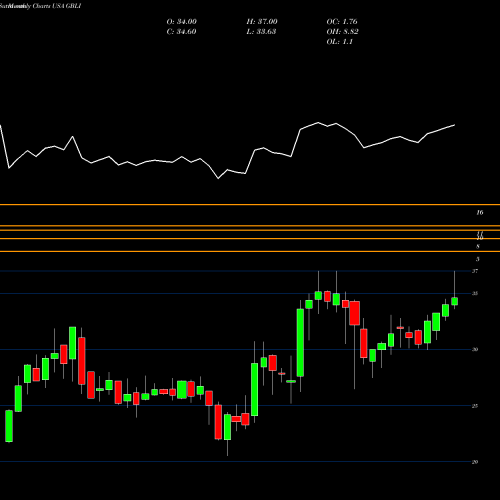Select the high value 'H: 37.00'
The height and width of the screenshot is (500, 500).
pos(262,22)
